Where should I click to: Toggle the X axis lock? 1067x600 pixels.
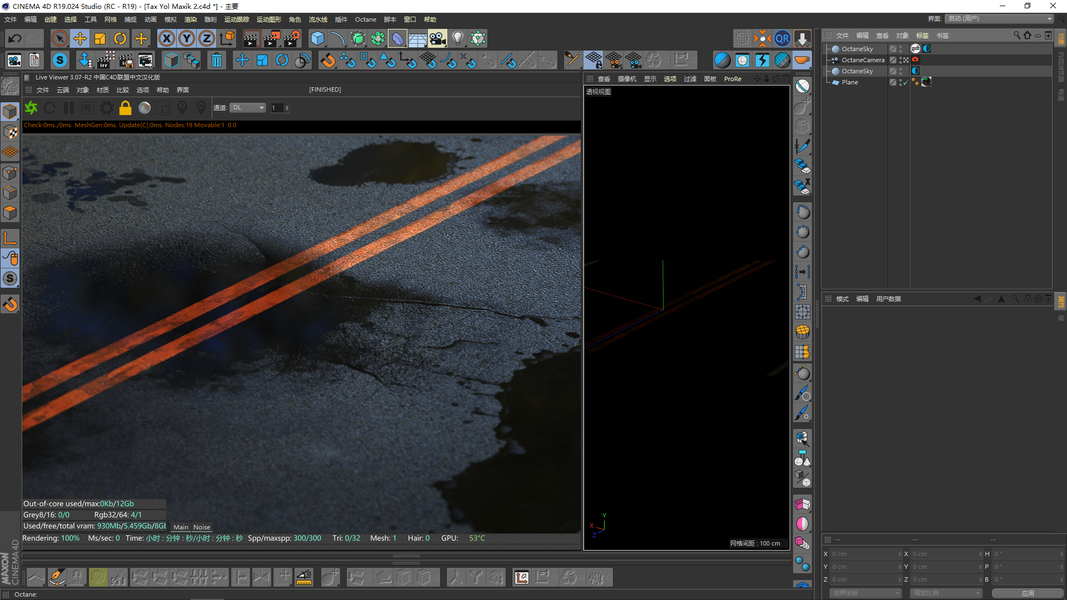167,39
